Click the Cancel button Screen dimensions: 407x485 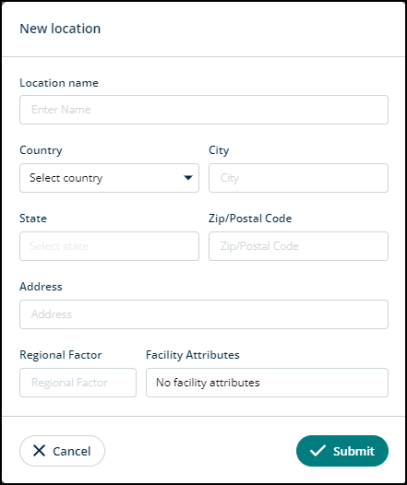tap(62, 451)
